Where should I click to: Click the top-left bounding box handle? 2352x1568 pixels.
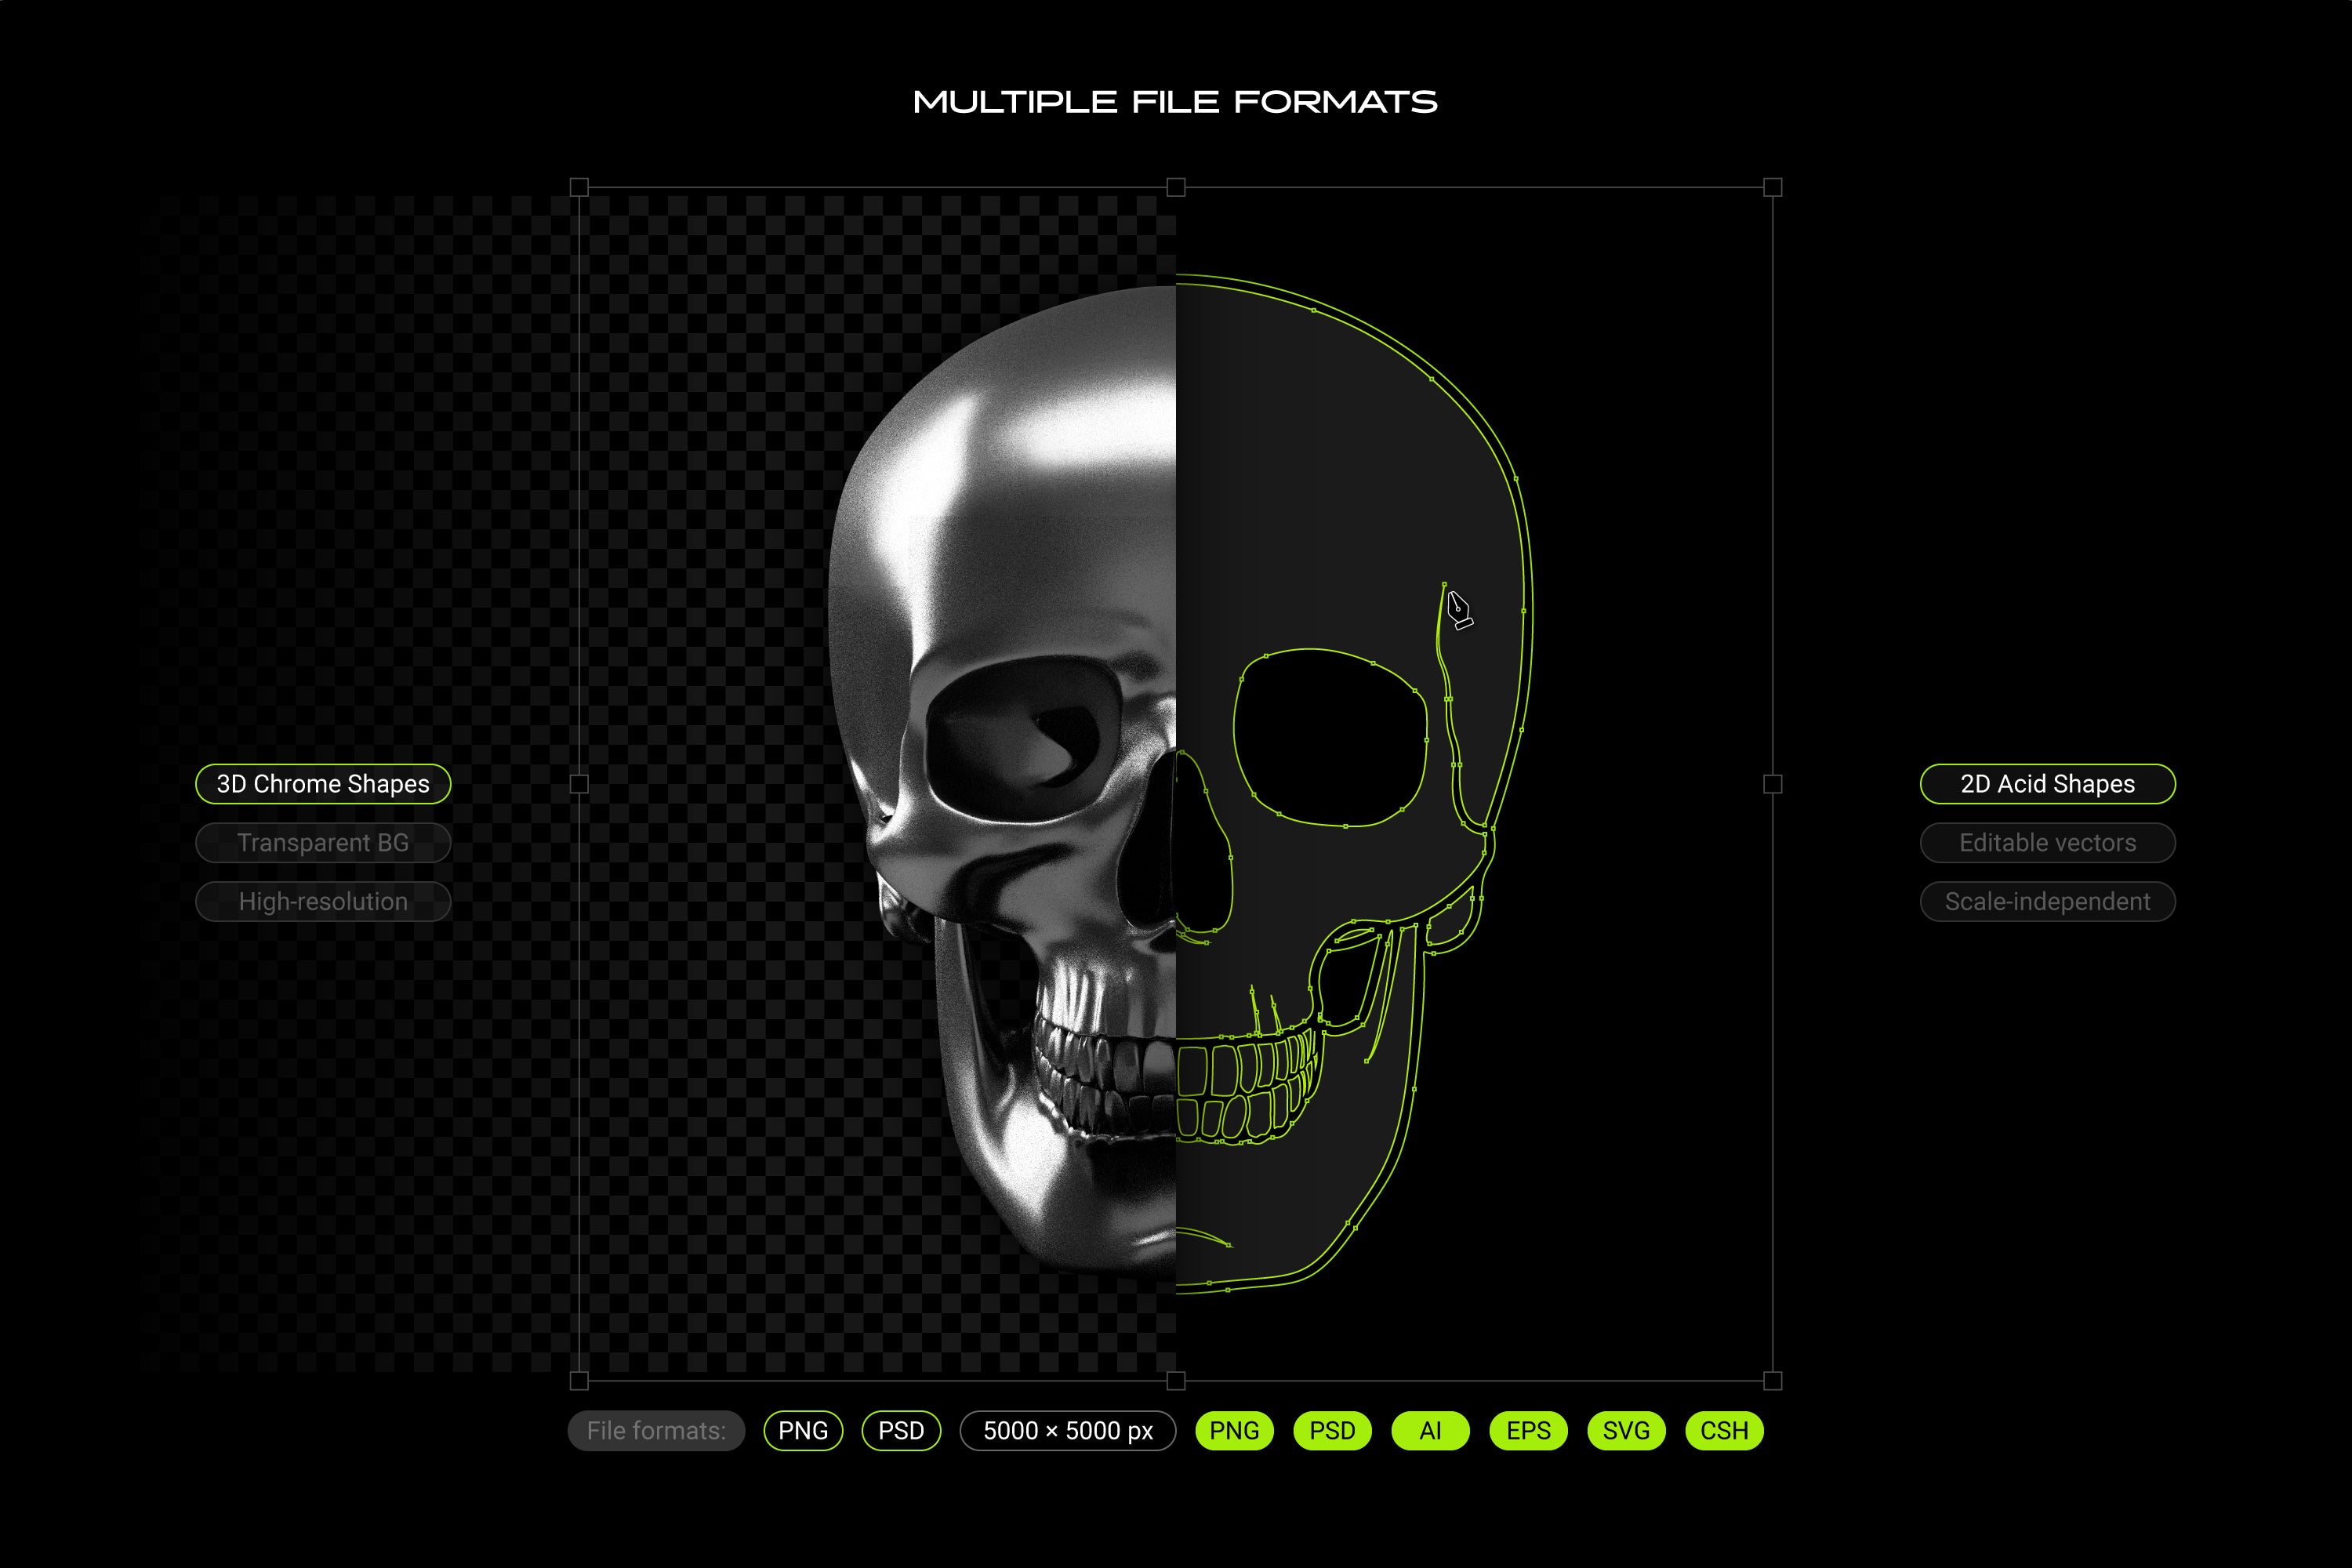[x=579, y=187]
